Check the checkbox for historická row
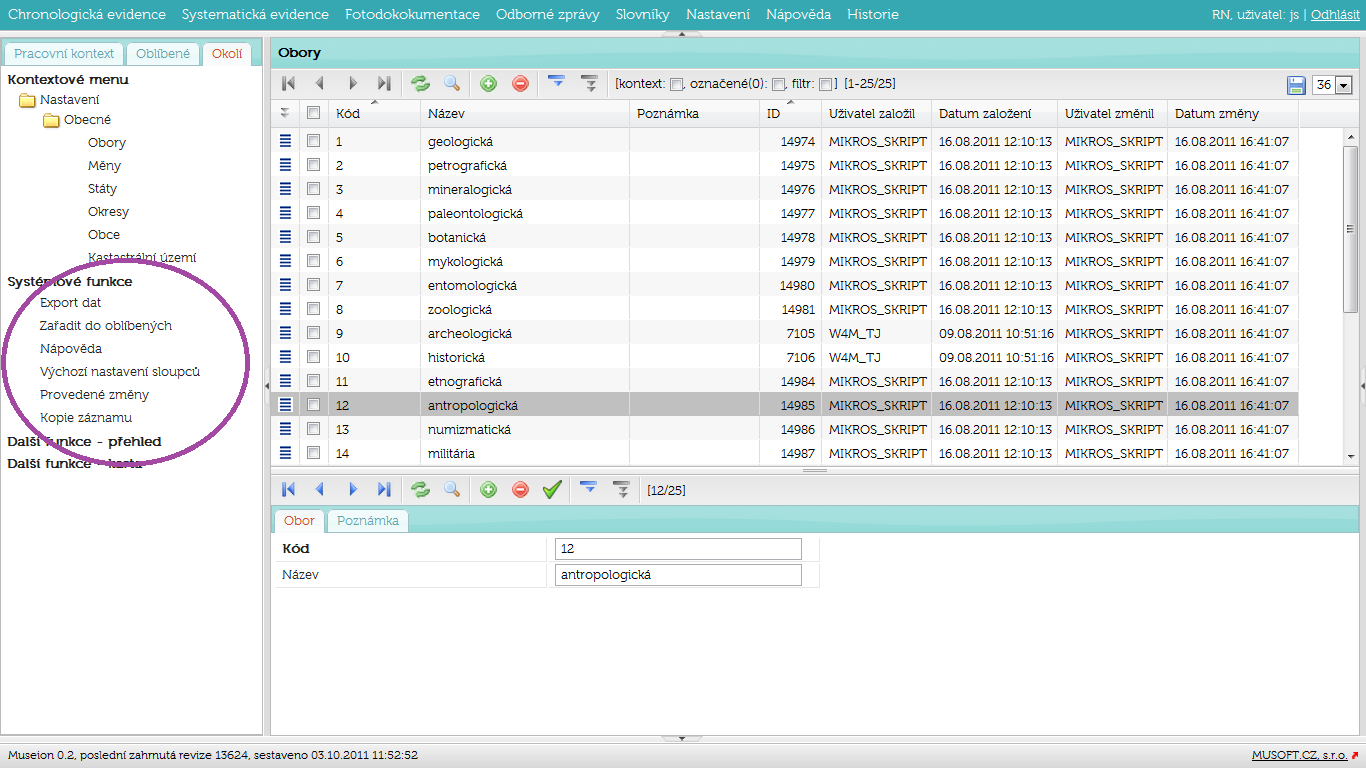 point(313,357)
